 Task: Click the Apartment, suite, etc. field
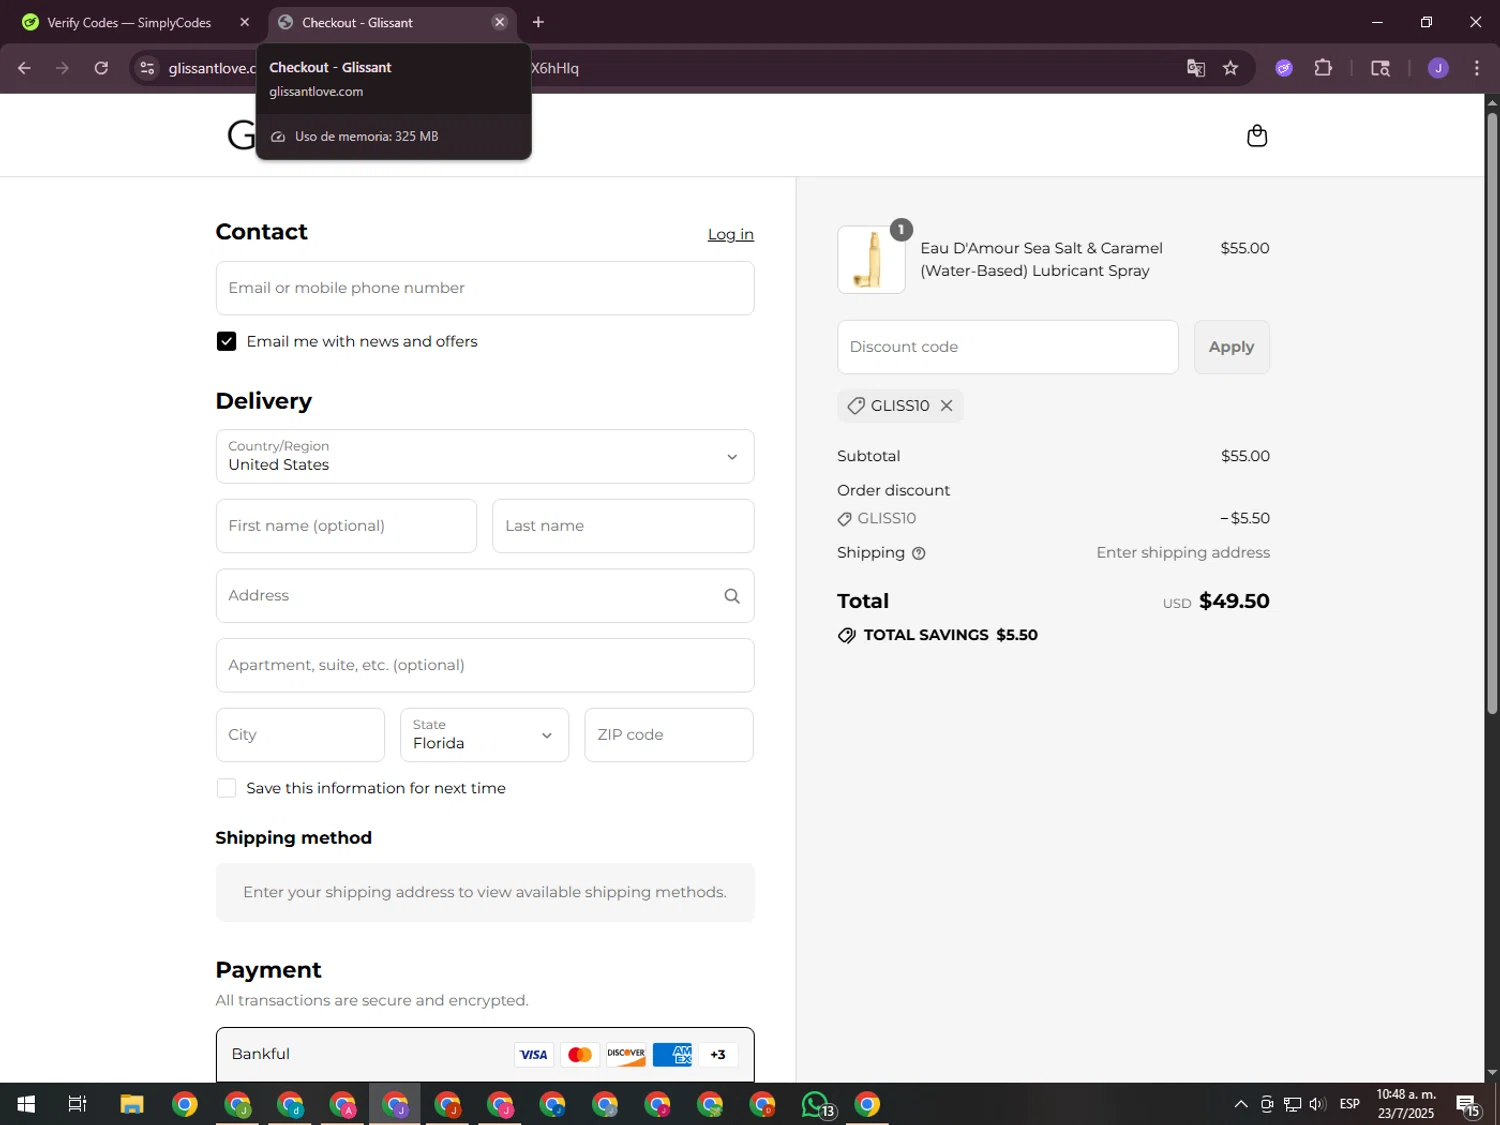pos(485,665)
